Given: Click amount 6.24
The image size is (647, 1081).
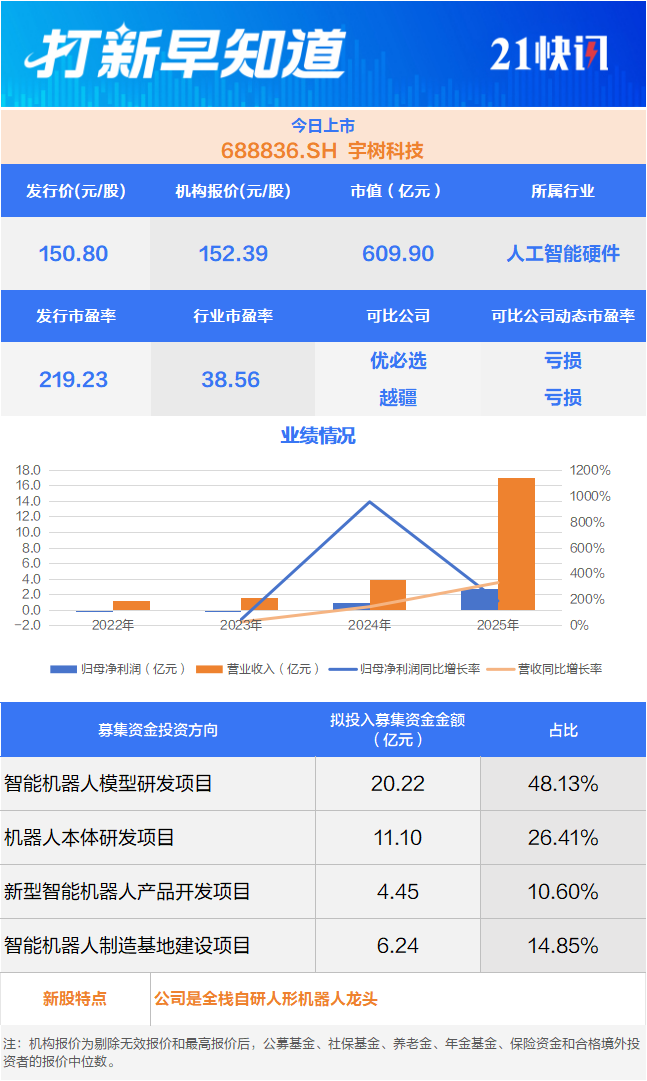Looking at the screenshot, I should point(398,945).
